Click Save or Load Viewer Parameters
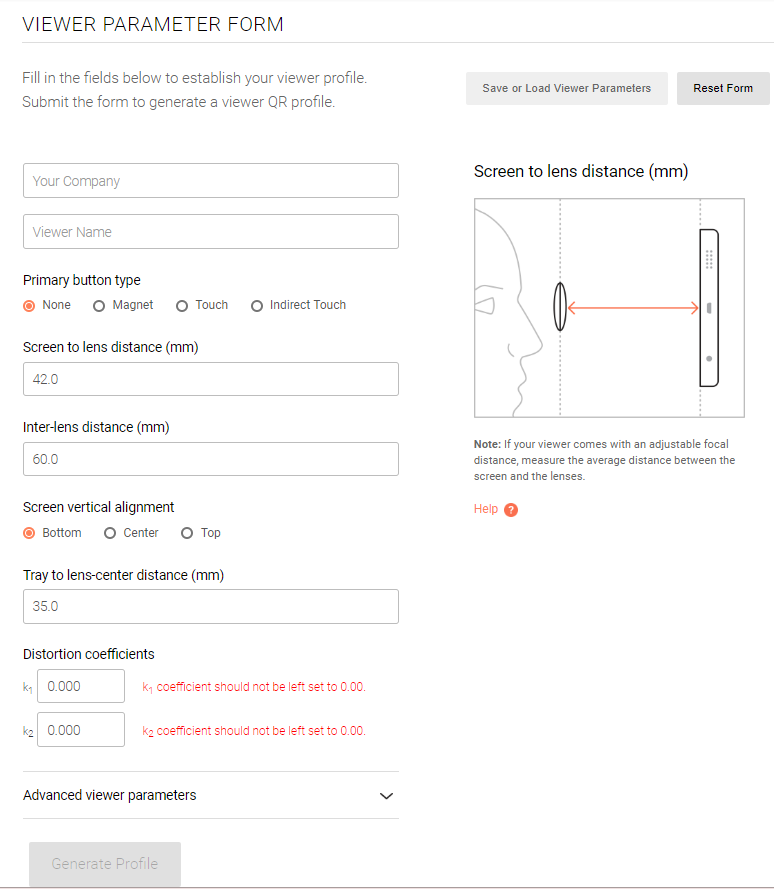Viewport: 774px width, 889px height. click(x=566, y=88)
